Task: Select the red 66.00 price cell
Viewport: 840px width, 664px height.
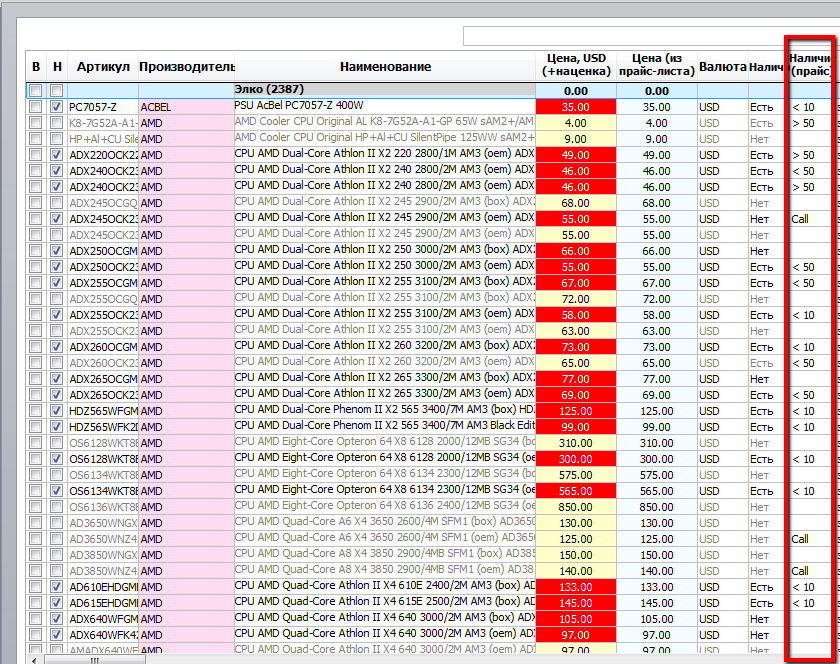Action: pyautogui.click(x=576, y=251)
